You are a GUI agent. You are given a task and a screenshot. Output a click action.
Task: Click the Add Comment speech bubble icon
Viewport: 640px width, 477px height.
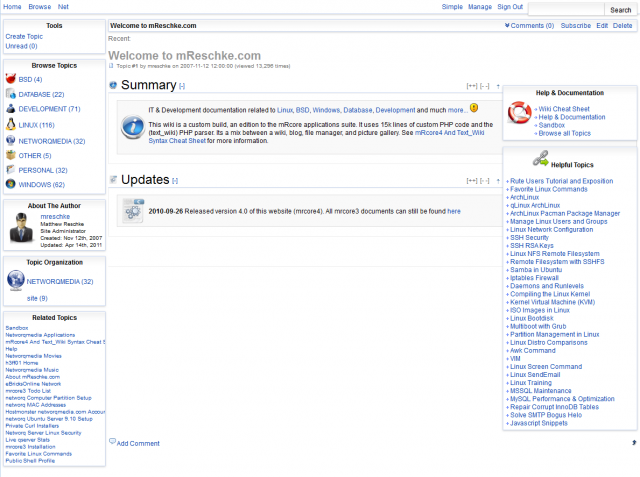(112, 441)
